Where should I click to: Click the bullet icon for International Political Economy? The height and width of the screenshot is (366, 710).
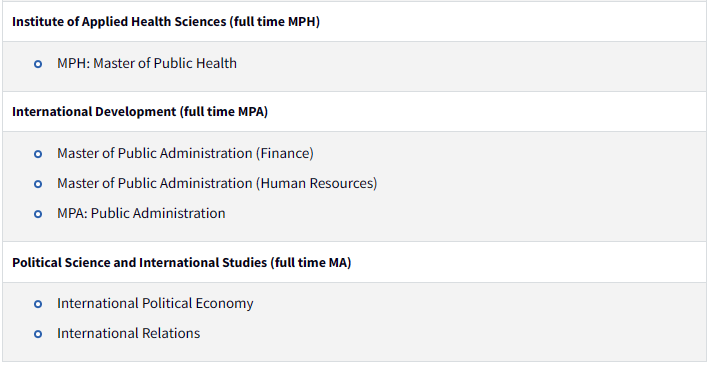click(38, 304)
